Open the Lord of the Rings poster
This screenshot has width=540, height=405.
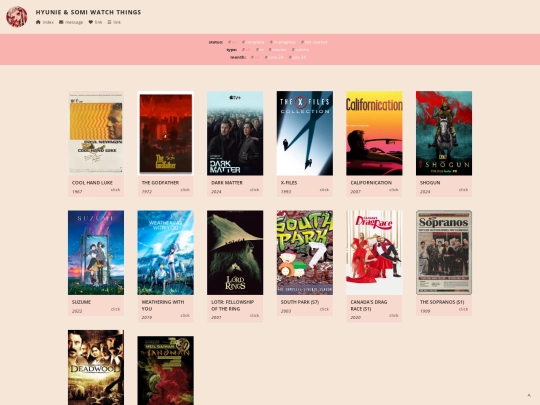click(235, 252)
